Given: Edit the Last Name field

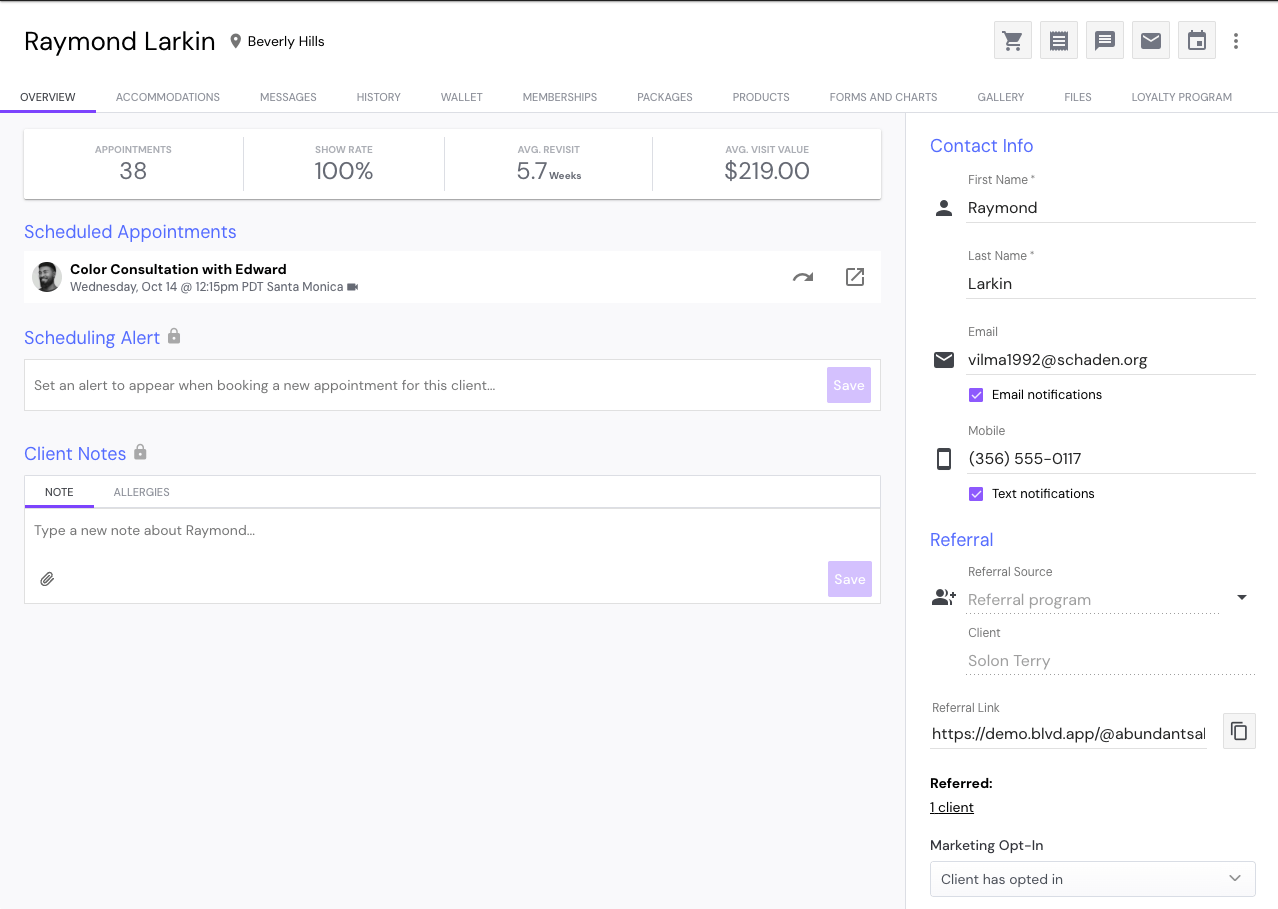Looking at the screenshot, I should (x=1111, y=284).
